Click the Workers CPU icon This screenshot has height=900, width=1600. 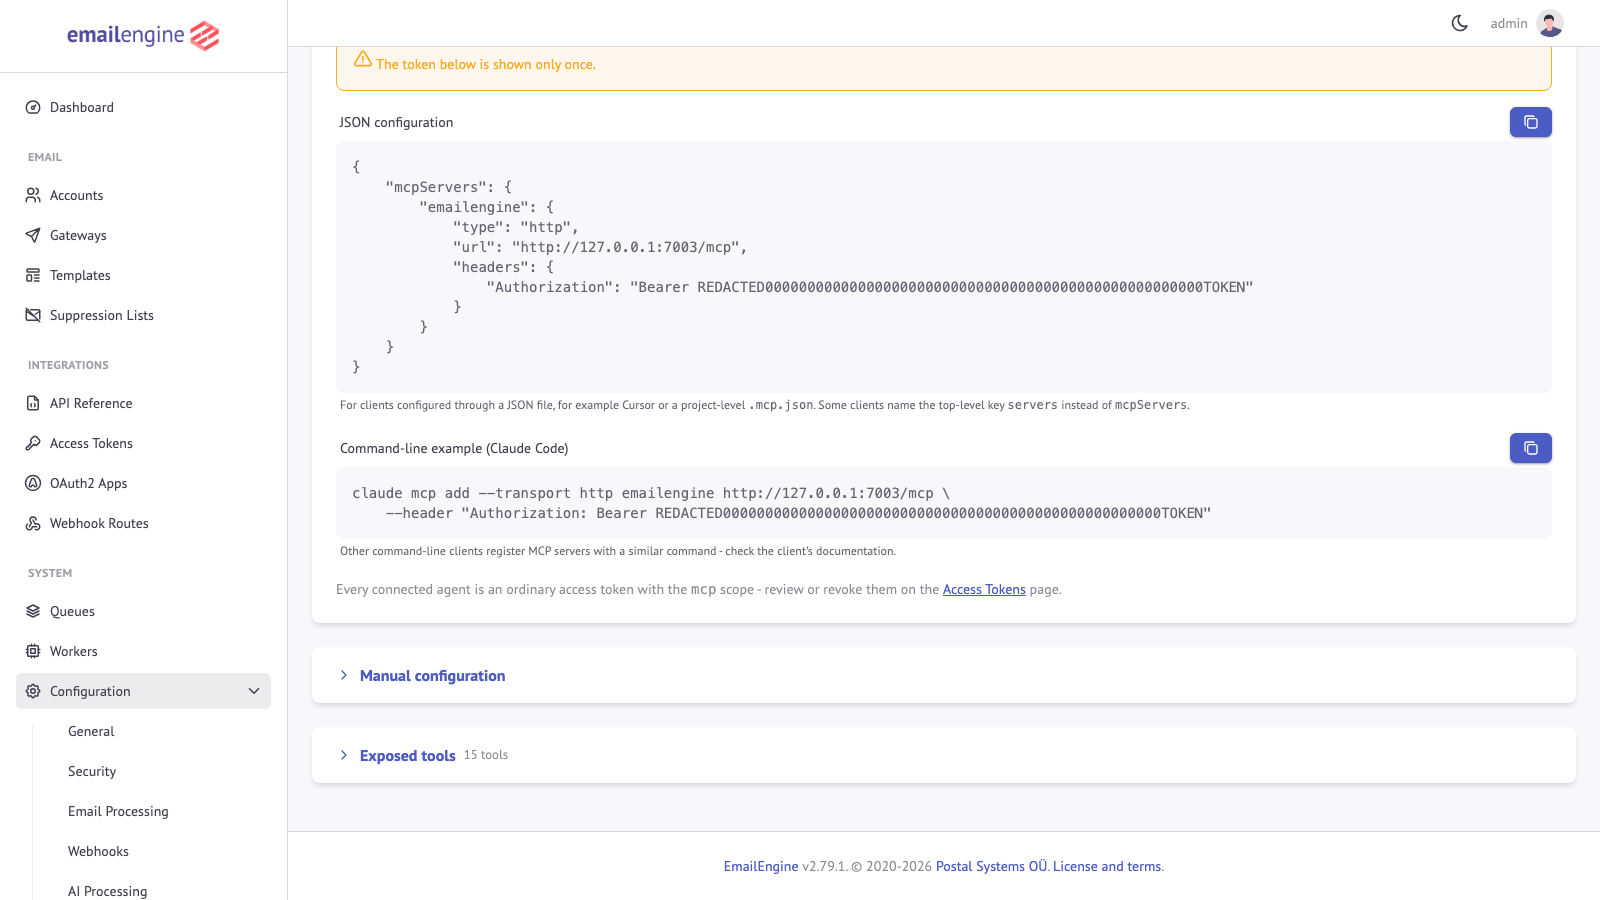click(33, 651)
